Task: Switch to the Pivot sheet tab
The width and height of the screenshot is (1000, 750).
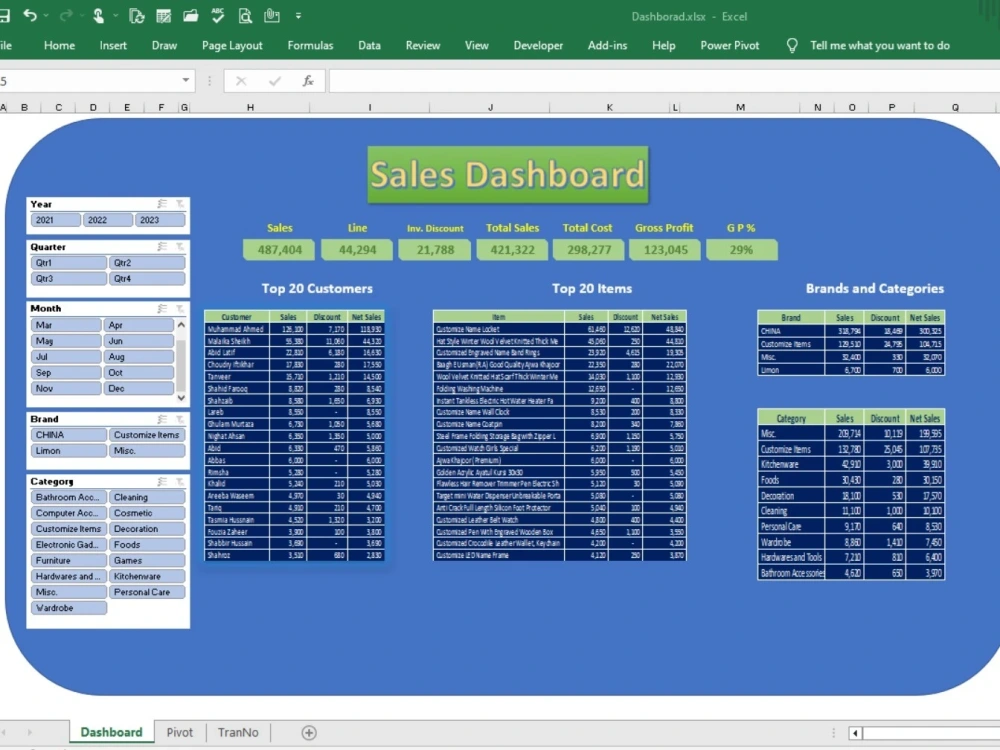Action: (x=179, y=733)
